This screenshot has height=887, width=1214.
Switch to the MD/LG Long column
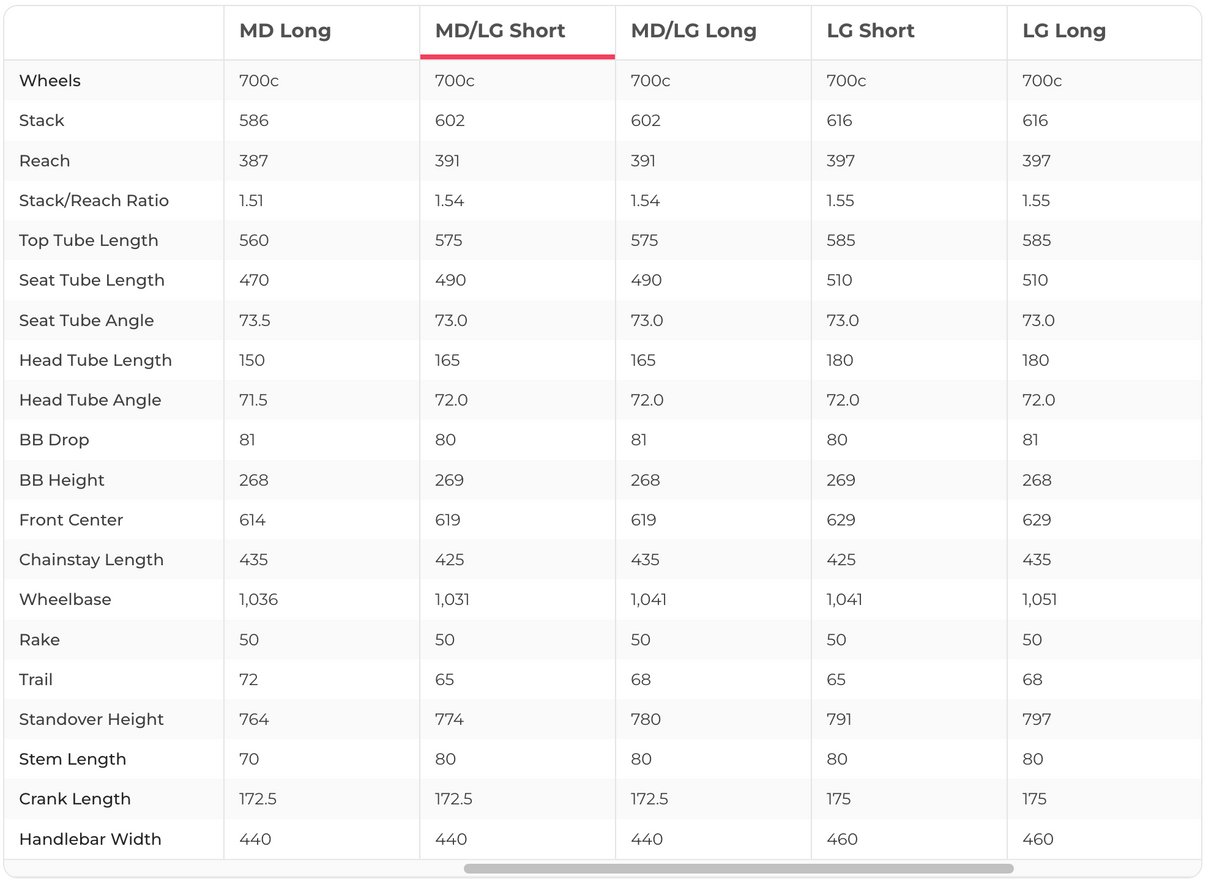pyautogui.click(x=693, y=31)
